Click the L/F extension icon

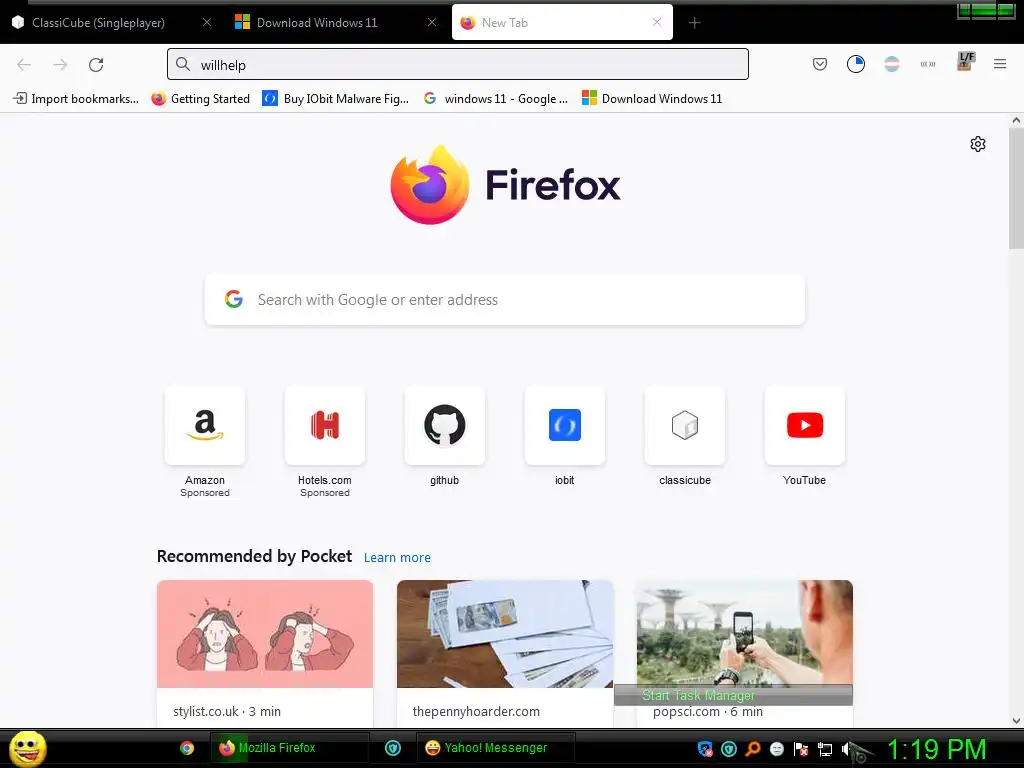(x=965, y=61)
